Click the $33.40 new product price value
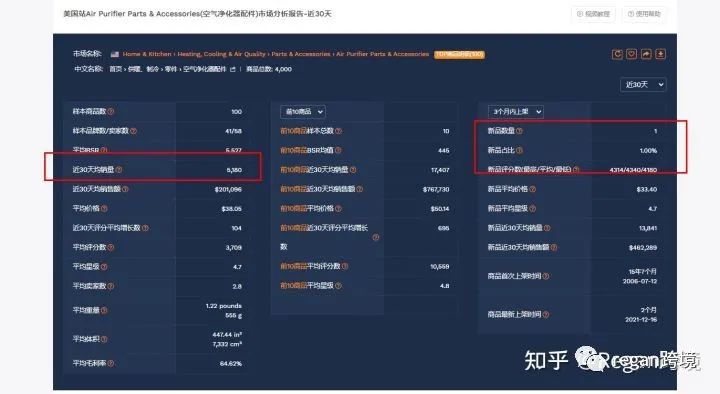Image resolution: width=720 pixels, height=394 pixels. coord(647,189)
